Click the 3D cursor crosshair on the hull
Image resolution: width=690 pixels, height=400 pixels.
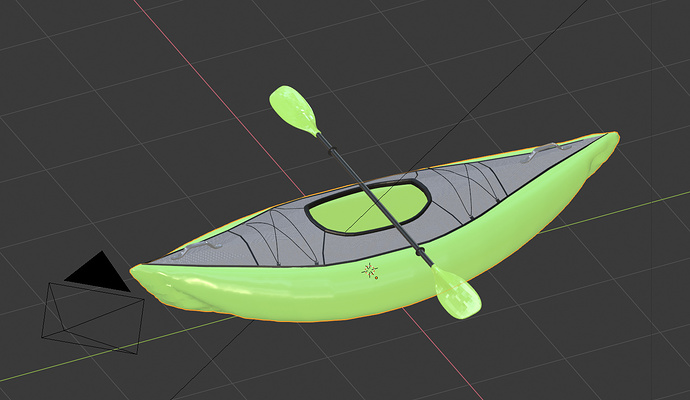pyautogui.click(x=370, y=270)
